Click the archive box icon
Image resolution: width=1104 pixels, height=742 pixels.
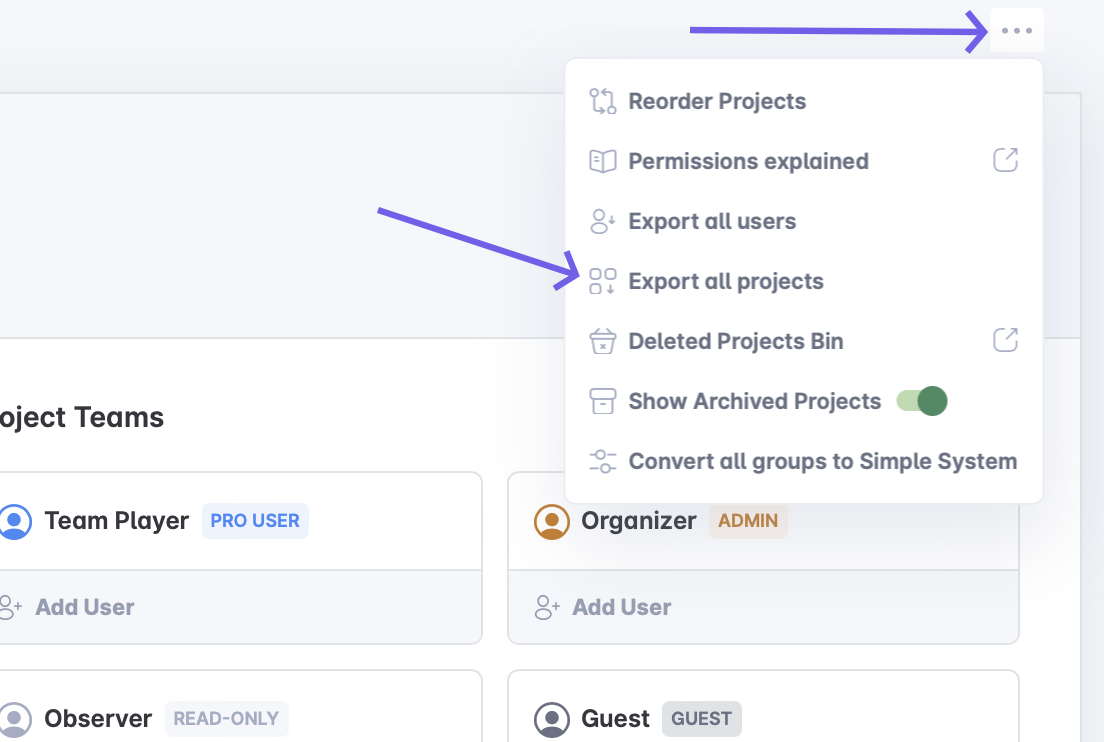coord(602,401)
